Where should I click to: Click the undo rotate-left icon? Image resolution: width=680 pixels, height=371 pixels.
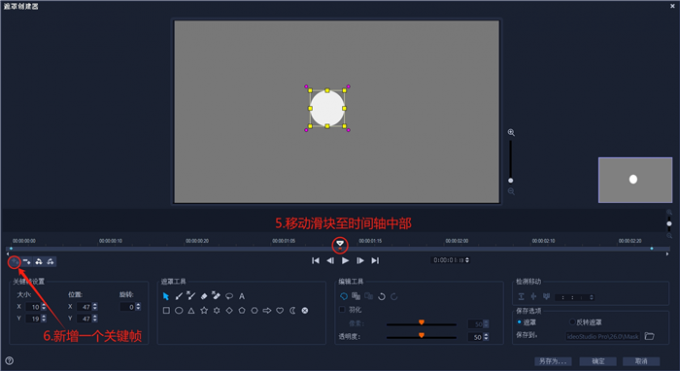pyautogui.click(x=382, y=296)
